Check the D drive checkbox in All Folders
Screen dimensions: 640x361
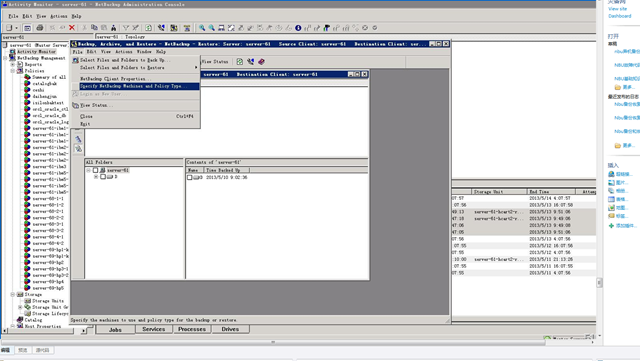(103, 177)
